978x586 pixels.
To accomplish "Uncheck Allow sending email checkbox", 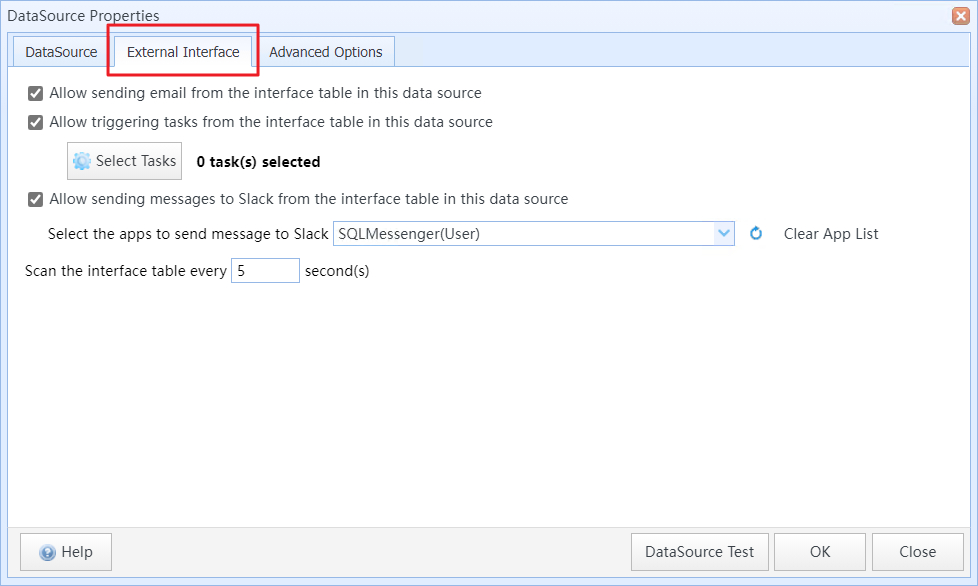I will coord(36,94).
